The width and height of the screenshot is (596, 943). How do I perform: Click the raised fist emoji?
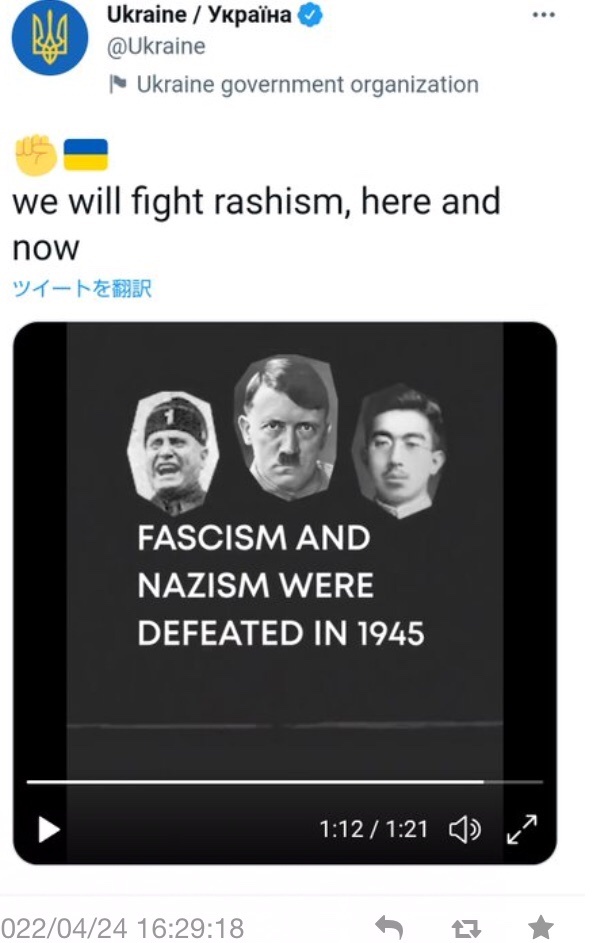35,155
